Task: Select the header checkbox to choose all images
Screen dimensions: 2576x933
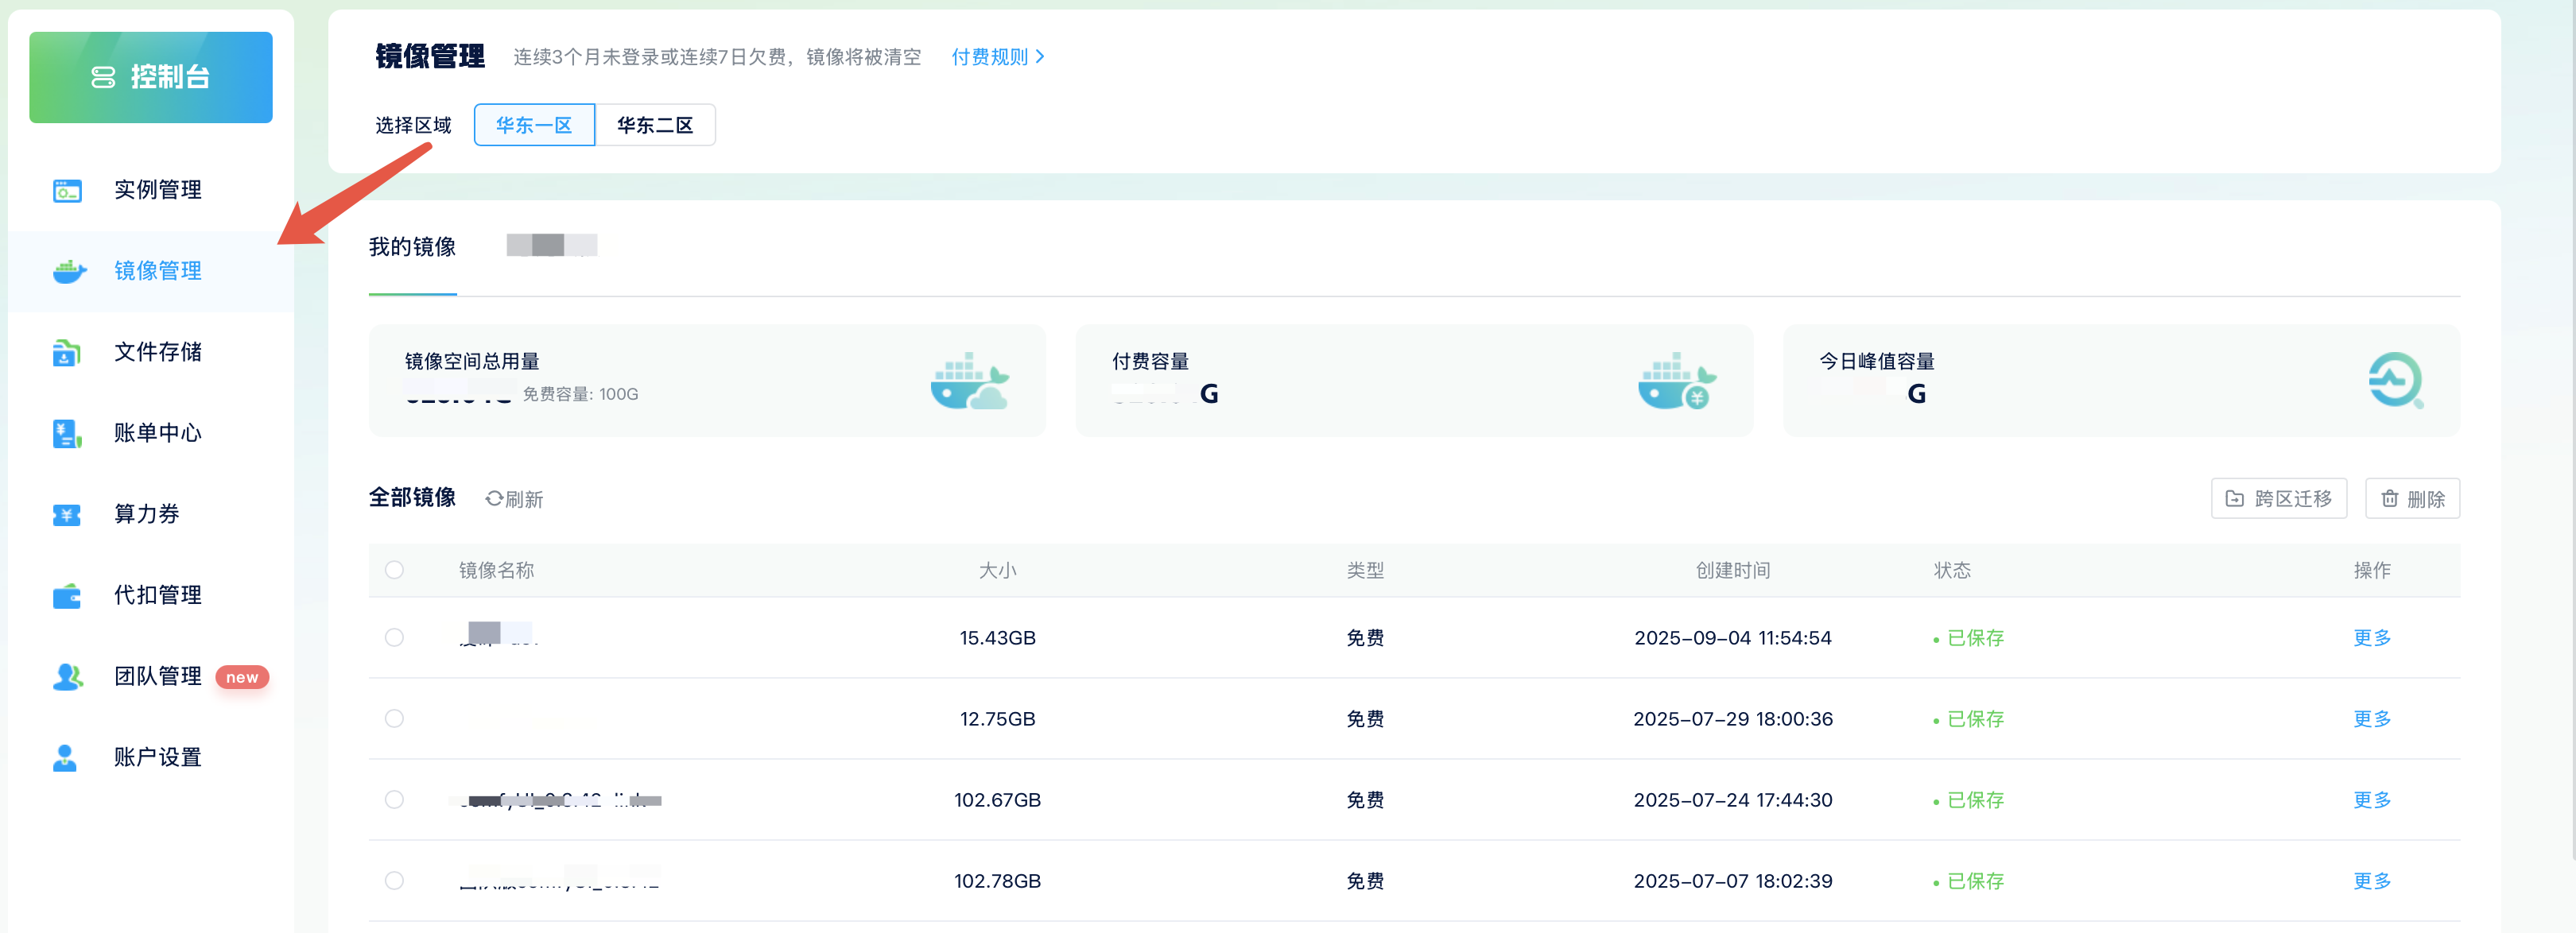Action: (395, 570)
